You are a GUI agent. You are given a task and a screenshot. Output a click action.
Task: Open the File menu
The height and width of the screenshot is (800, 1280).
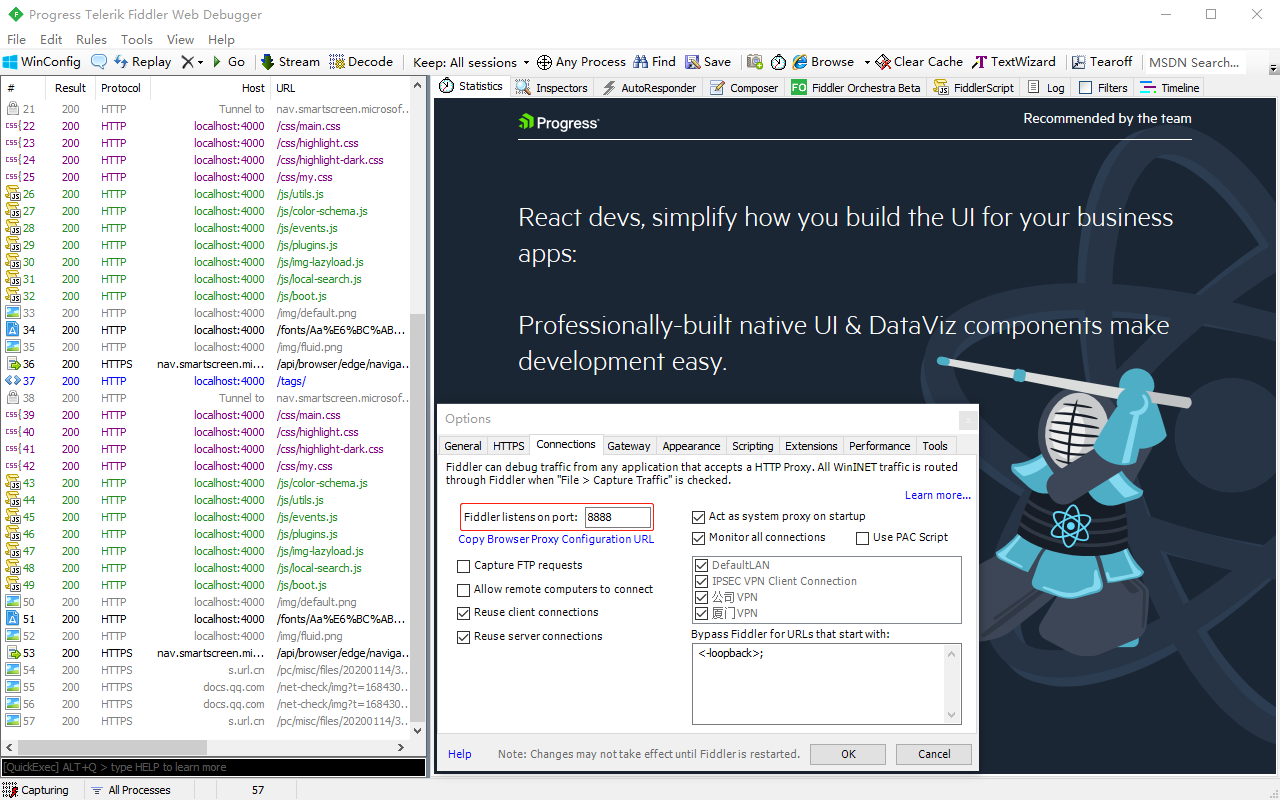16,40
